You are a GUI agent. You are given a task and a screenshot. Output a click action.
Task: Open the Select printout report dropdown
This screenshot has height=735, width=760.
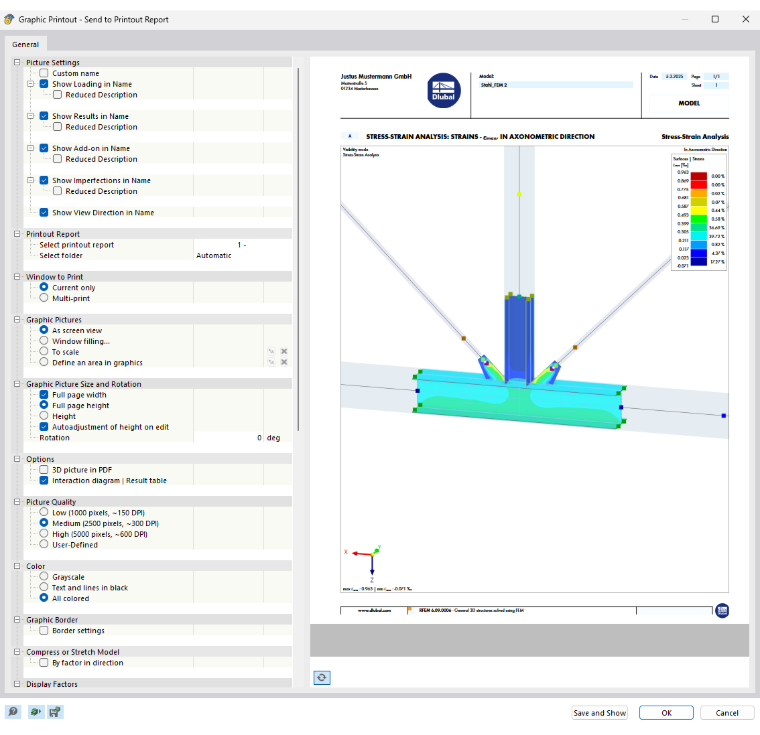tap(242, 245)
